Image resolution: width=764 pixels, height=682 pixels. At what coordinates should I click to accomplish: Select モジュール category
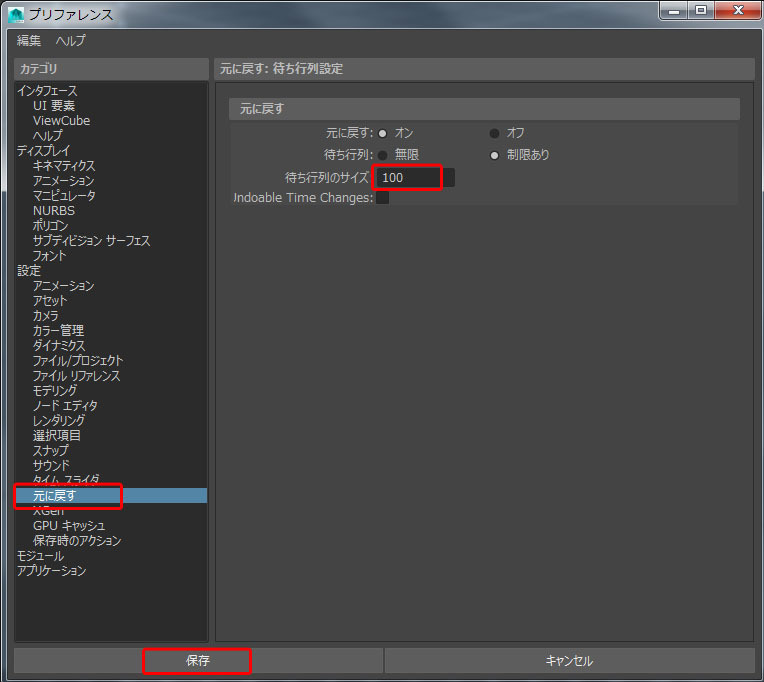tap(40, 556)
